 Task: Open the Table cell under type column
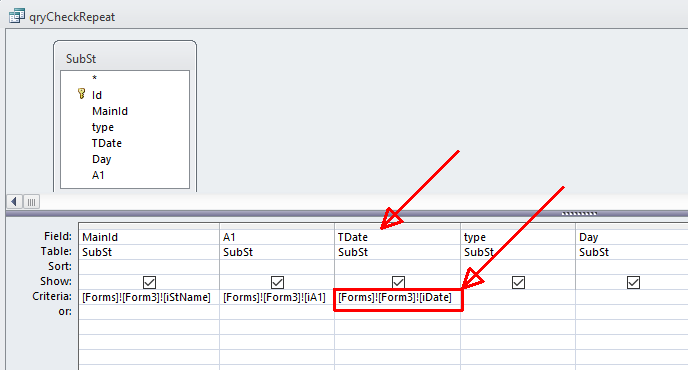click(518, 252)
